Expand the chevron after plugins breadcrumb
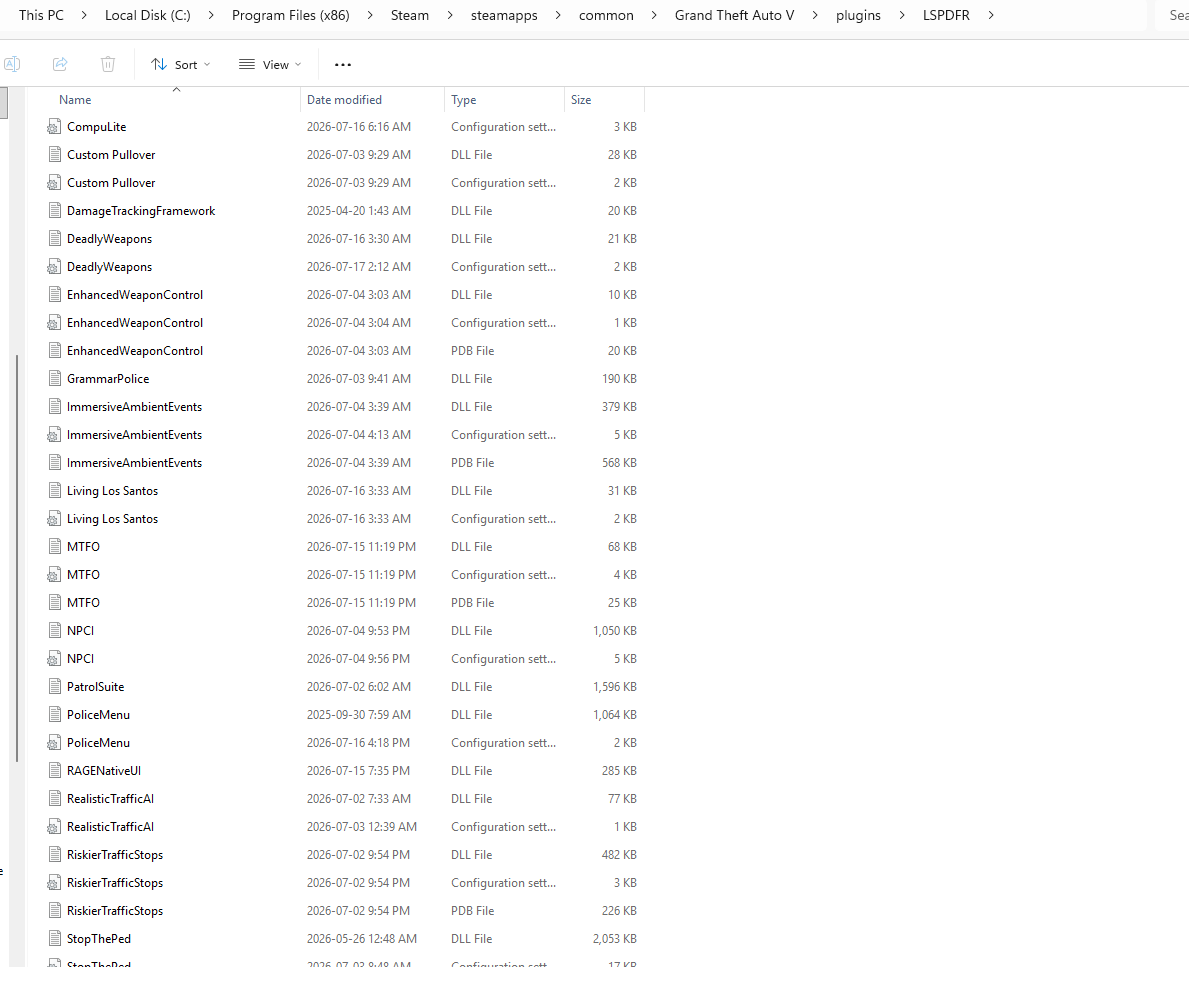 coord(902,15)
